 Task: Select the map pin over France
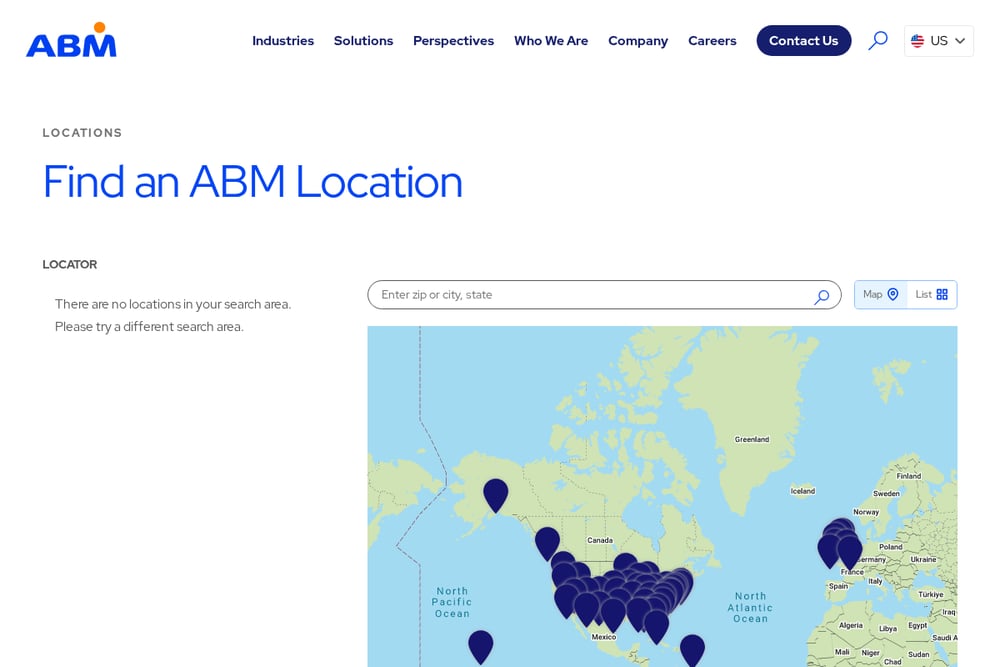tap(849, 552)
